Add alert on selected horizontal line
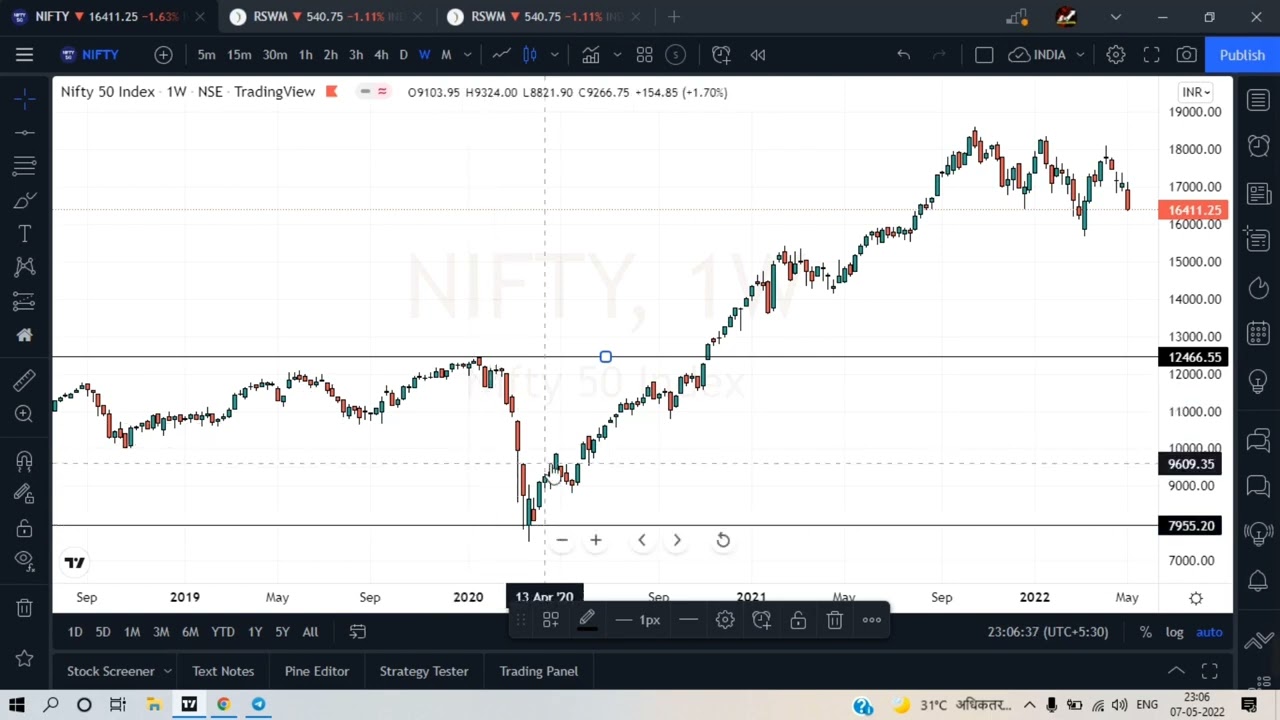The height and width of the screenshot is (720, 1280). [762, 620]
